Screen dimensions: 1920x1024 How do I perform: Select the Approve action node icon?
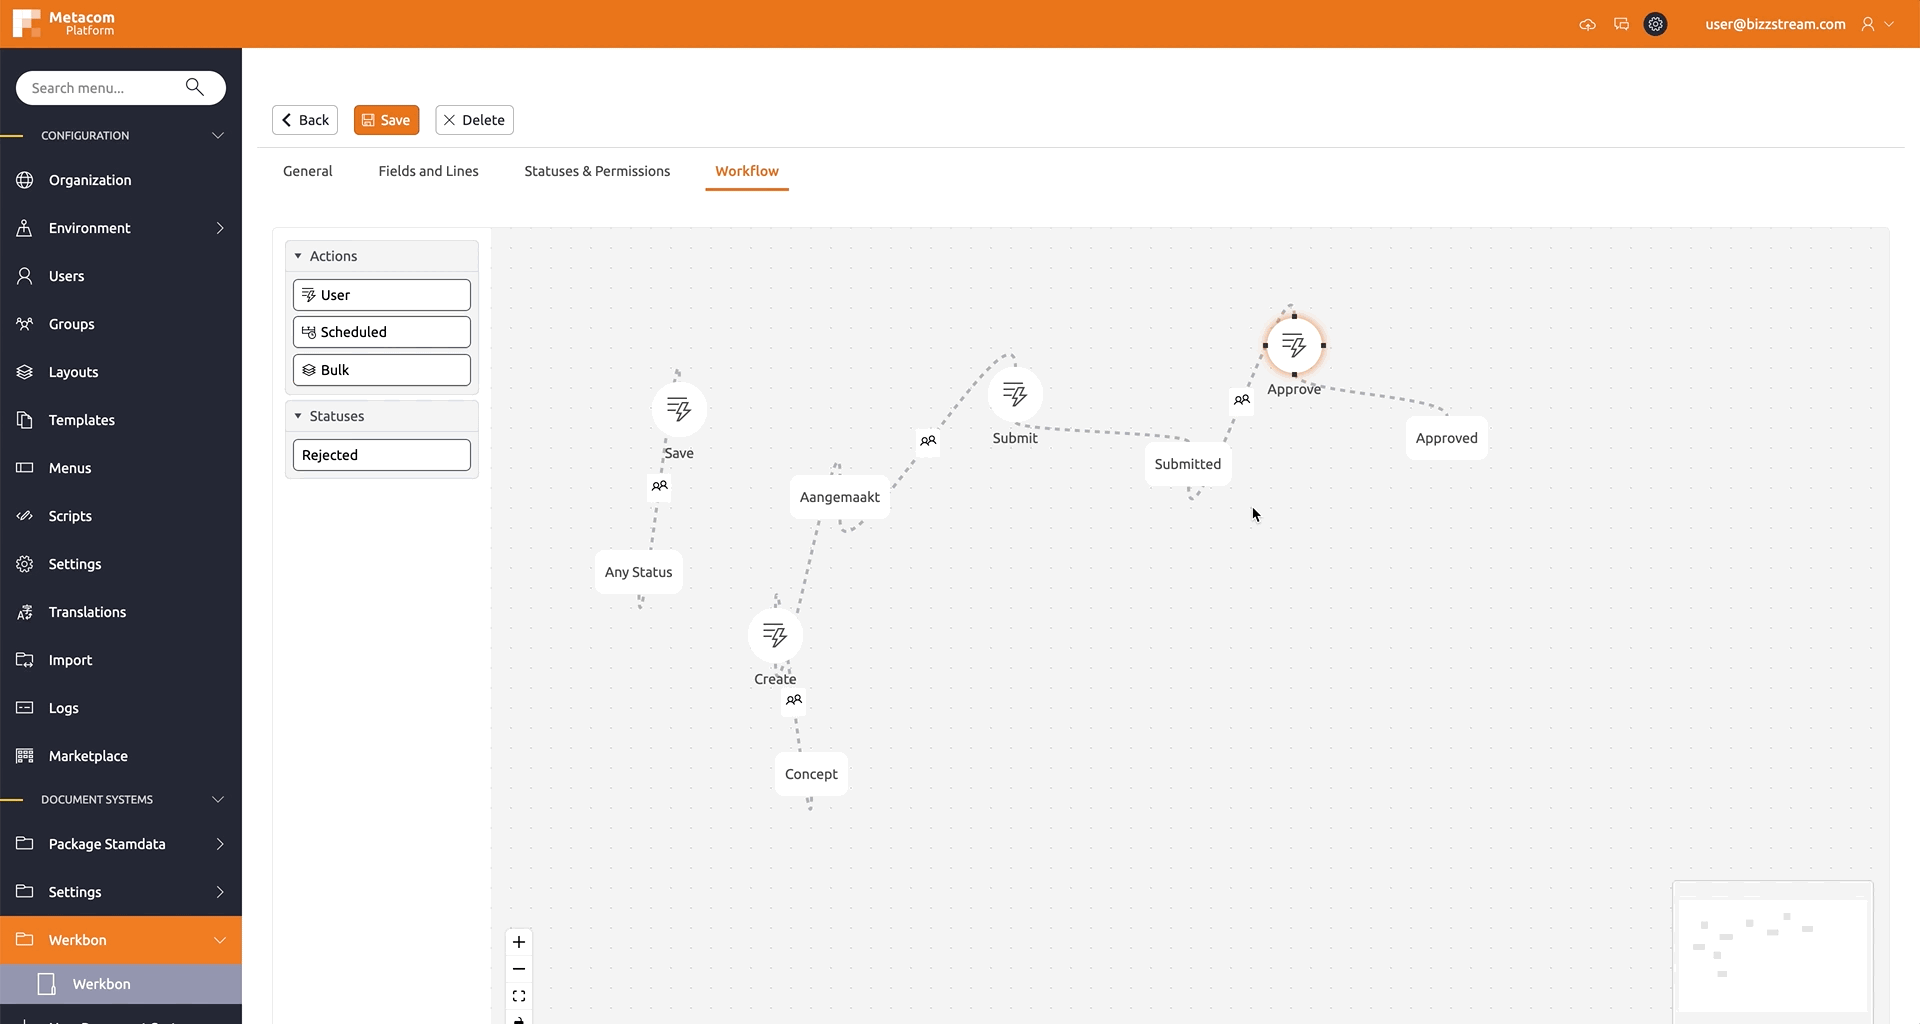[1294, 345]
